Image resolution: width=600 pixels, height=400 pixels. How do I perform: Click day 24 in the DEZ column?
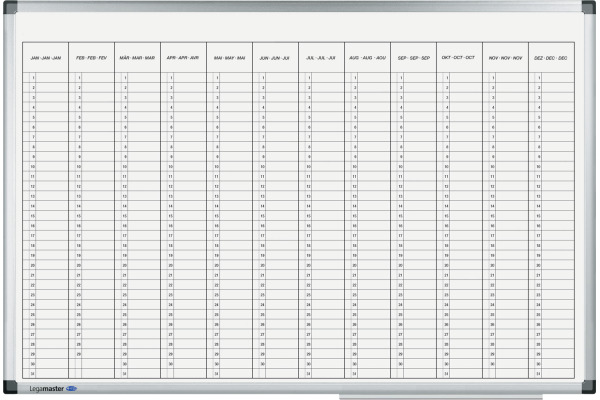click(x=538, y=305)
